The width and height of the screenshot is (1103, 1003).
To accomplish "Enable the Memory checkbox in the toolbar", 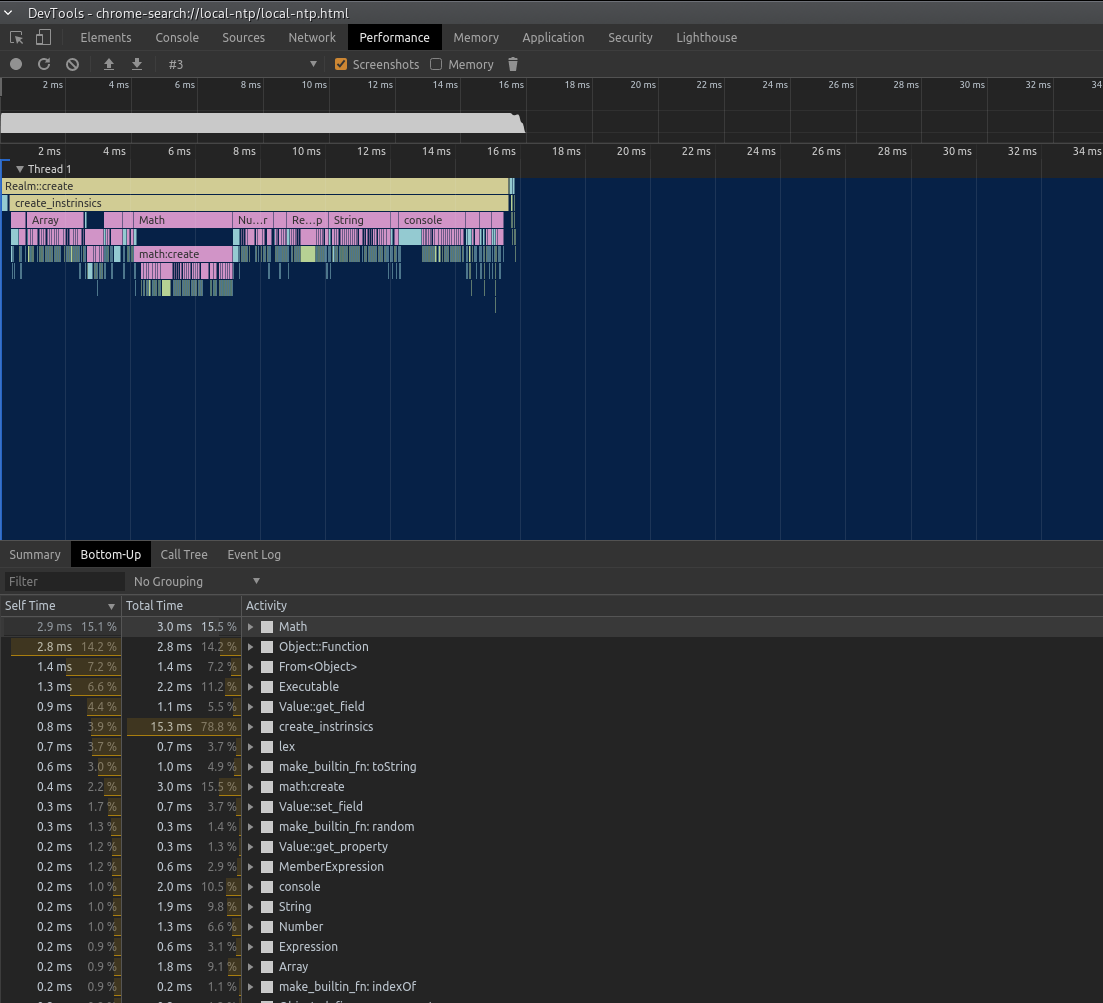I will tap(436, 64).
